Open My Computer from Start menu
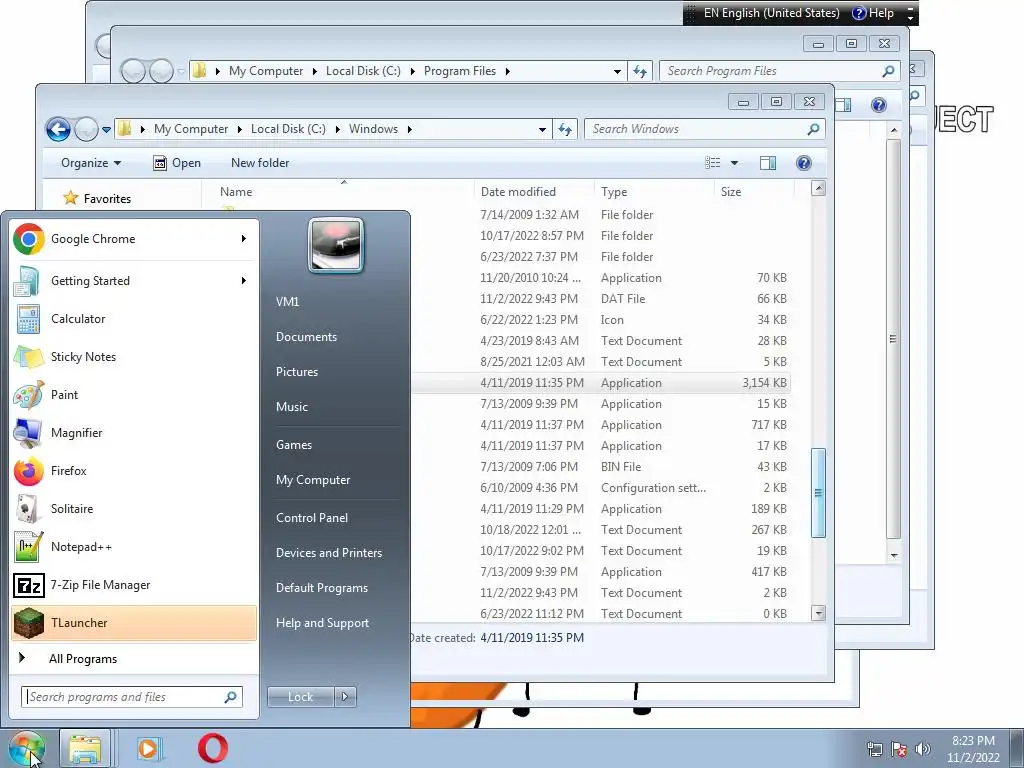1024x768 pixels. (x=313, y=480)
